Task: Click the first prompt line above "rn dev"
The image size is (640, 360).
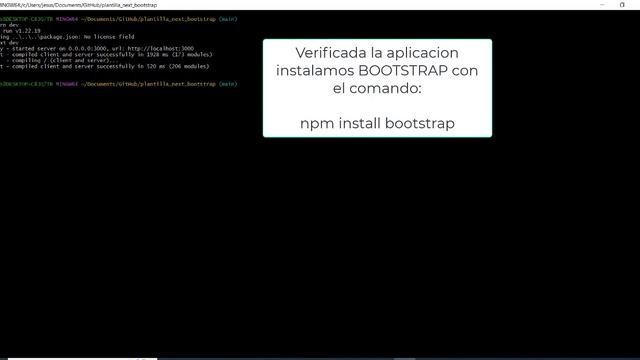Action: coord(118,19)
